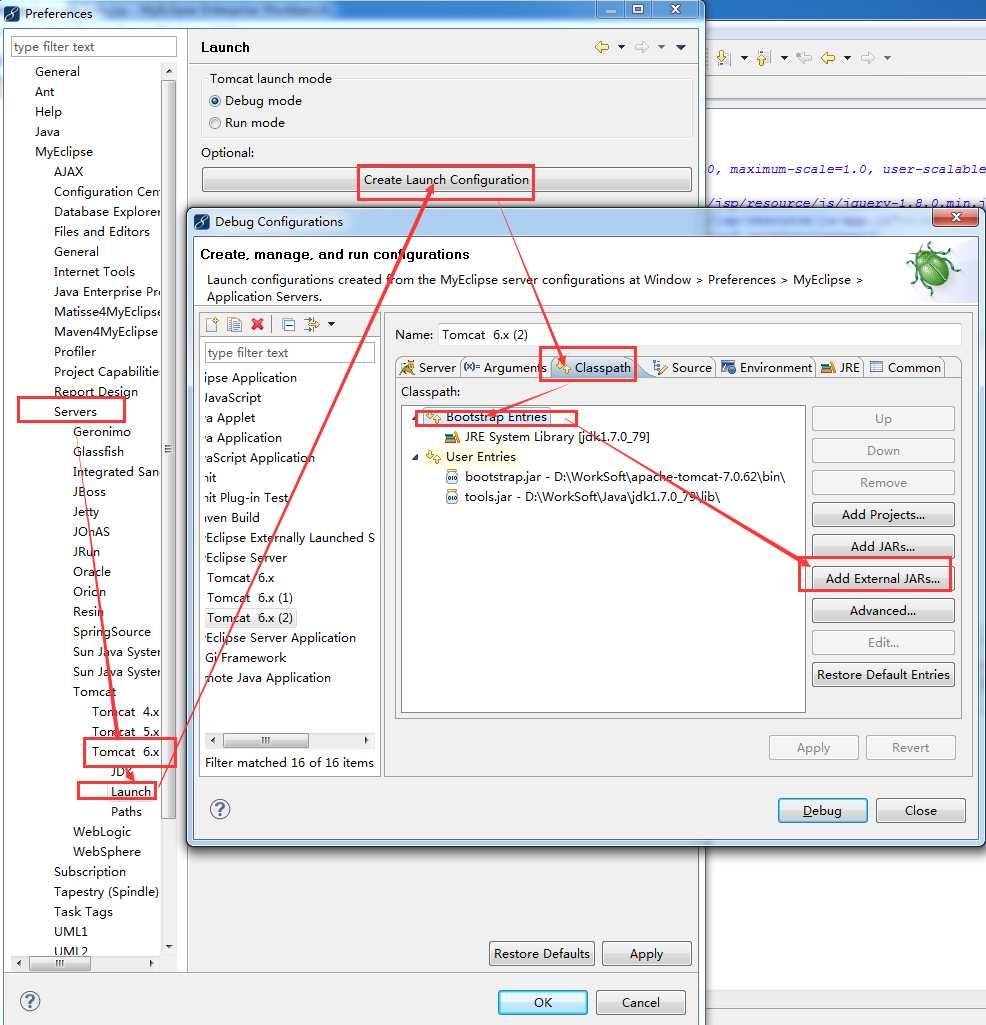
Task: Click tools.jar file icon
Action: [x=452, y=497]
